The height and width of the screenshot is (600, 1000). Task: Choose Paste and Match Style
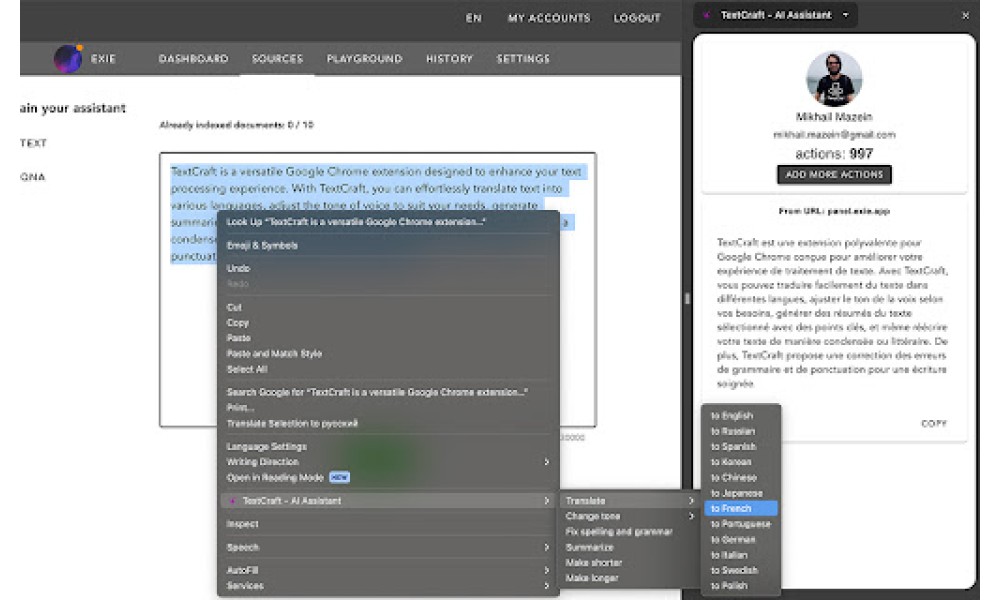(388, 353)
